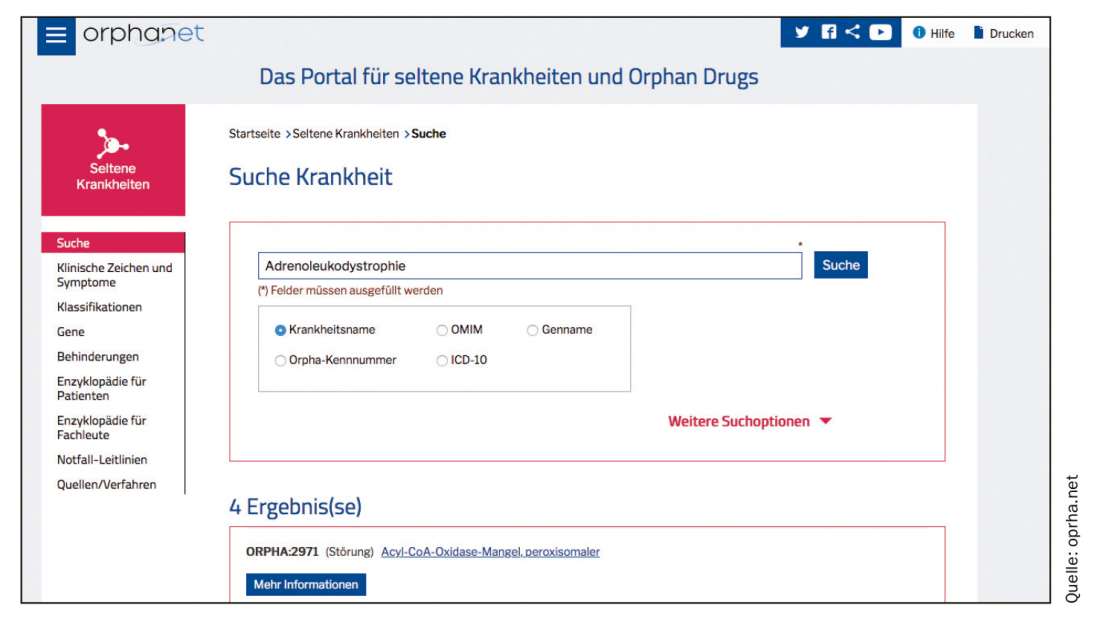Expand Weitere Suchoptionen
The width and height of the screenshot is (1100, 625).
[x=749, y=421]
